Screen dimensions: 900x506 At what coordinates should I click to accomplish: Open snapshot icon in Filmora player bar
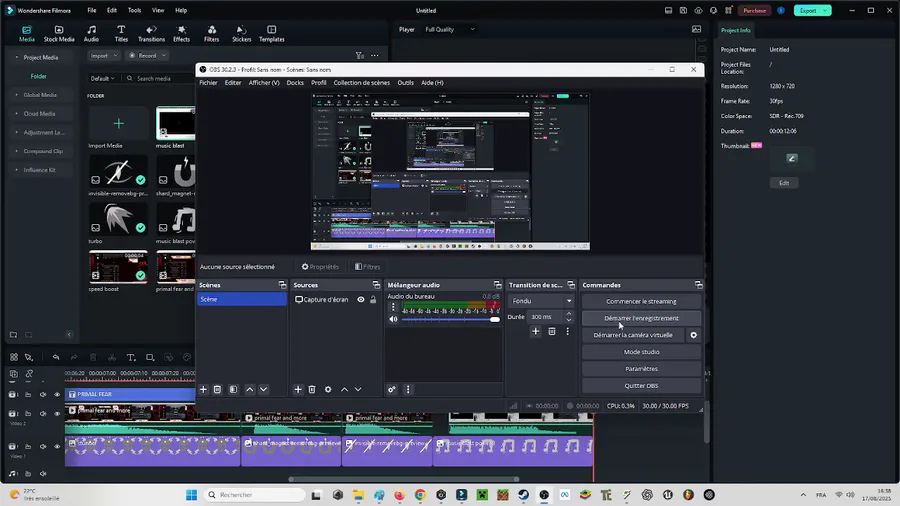coord(696,29)
